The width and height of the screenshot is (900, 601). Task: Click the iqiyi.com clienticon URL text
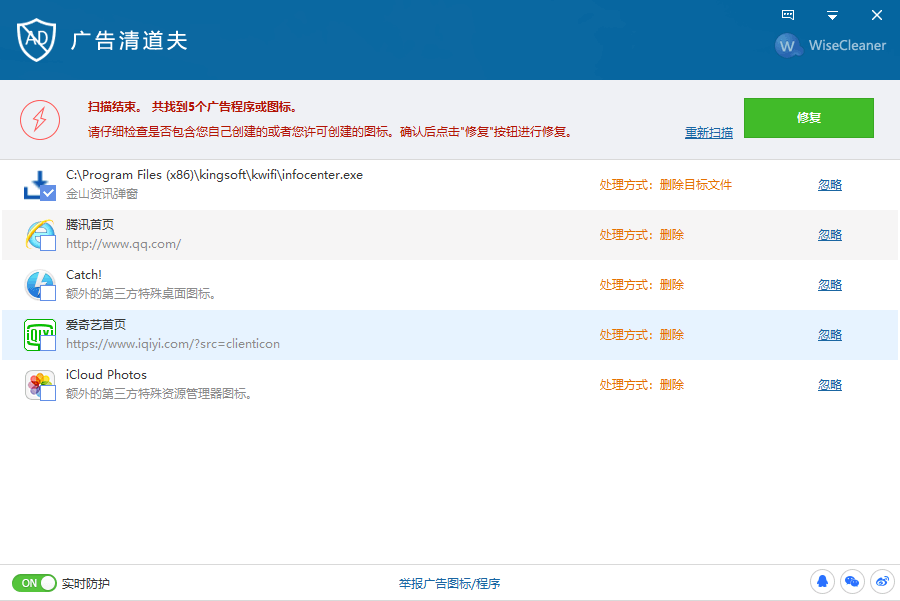173,344
